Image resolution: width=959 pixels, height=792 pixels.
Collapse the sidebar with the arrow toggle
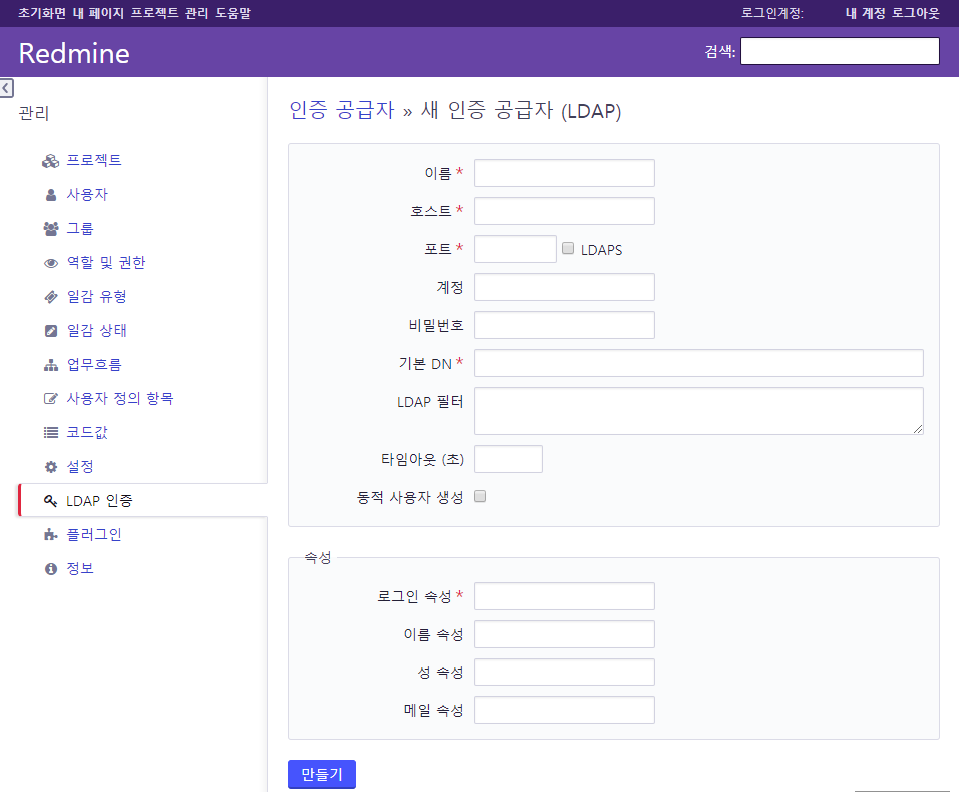[x=6, y=88]
